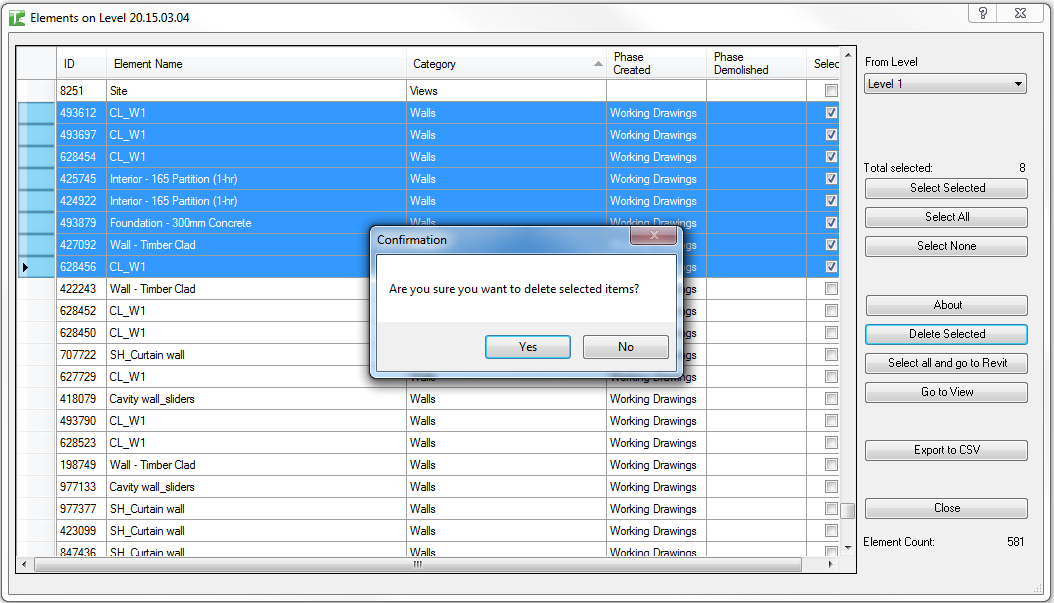Viewport: 1054px width, 603px height.
Task: Click the row selector arrow for 628456
Action: (x=36, y=267)
